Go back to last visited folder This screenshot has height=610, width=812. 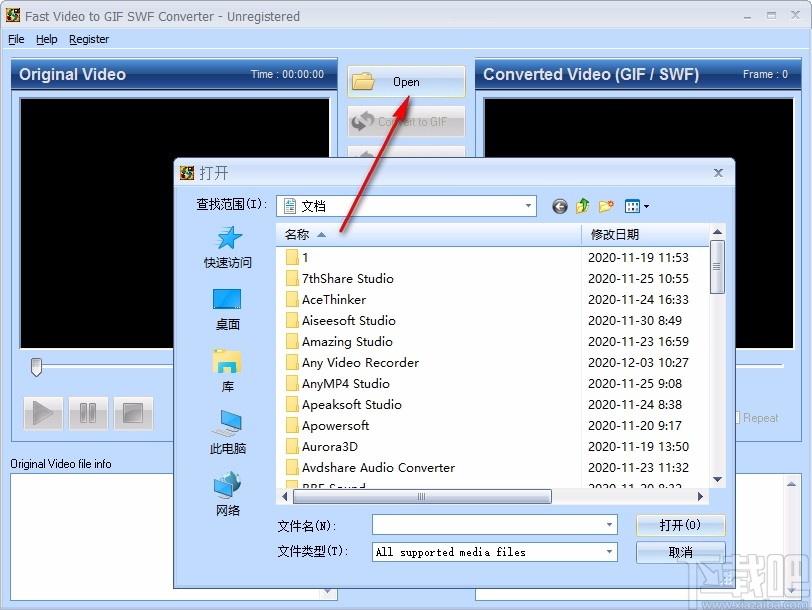tap(559, 207)
